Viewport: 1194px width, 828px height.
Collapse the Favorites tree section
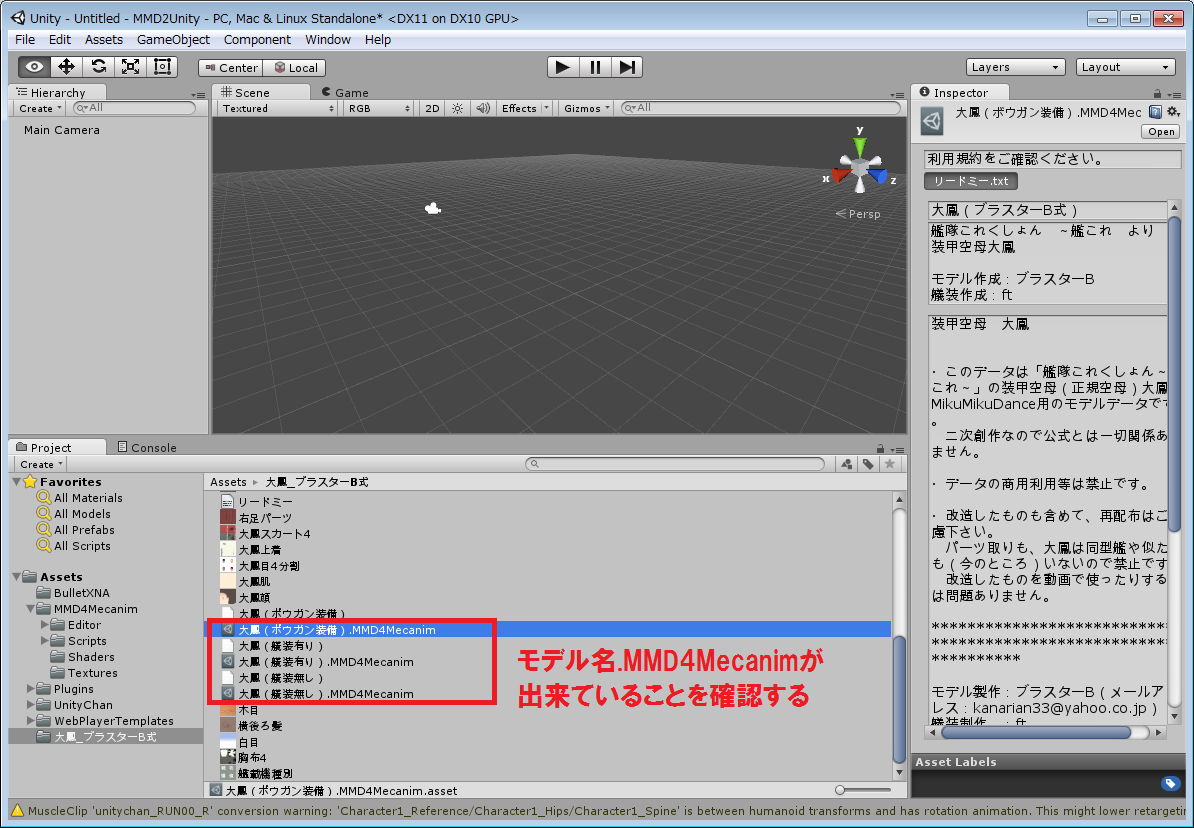[16, 481]
